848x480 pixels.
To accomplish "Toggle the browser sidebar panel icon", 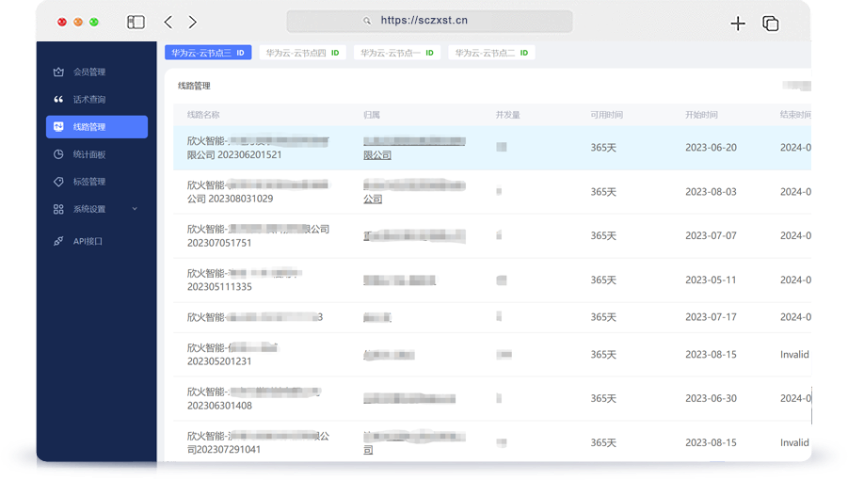I will pyautogui.click(x=136, y=22).
